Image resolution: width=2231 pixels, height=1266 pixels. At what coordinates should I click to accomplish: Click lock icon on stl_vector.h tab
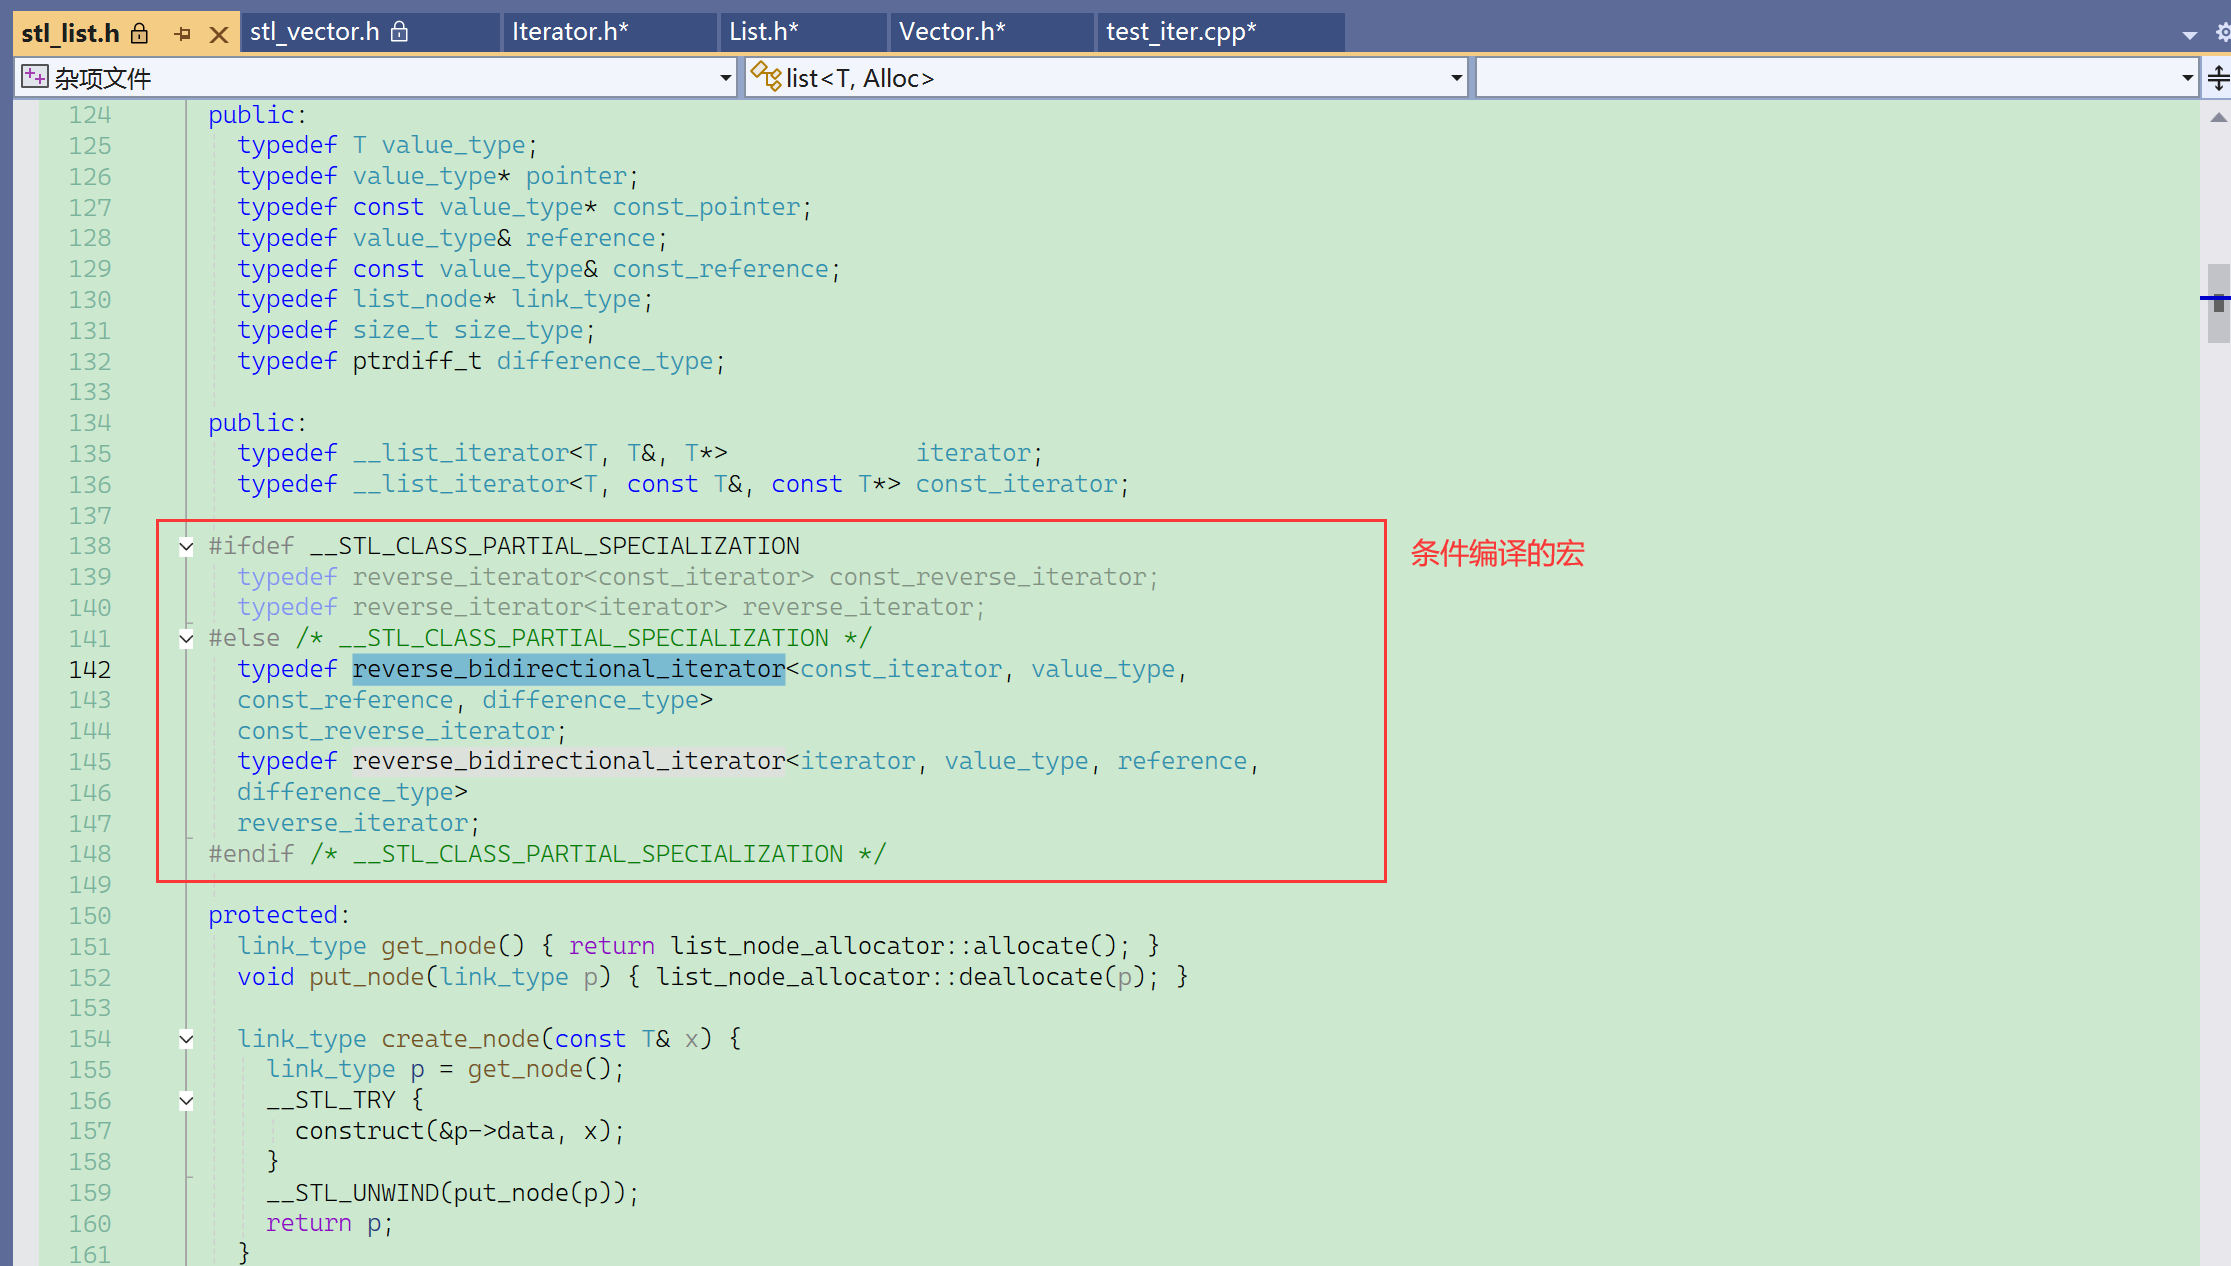(399, 32)
